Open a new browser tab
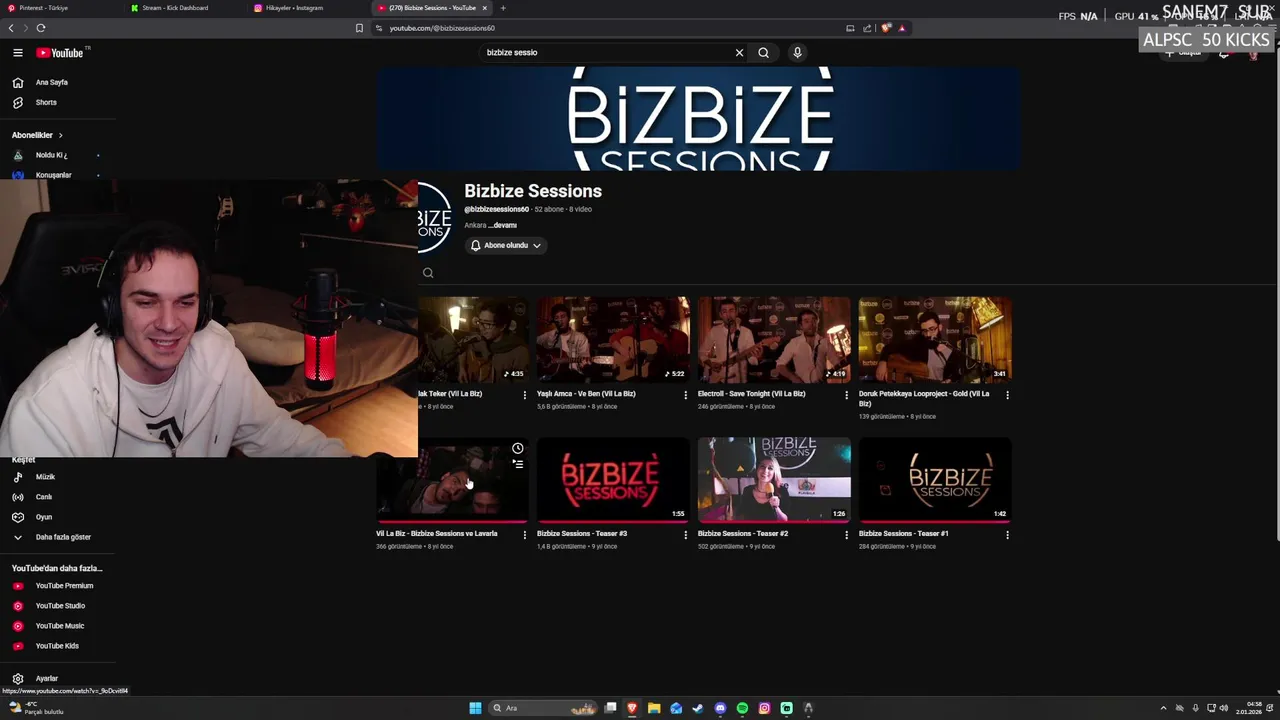Screen dimensions: 1280x720 click(x=503, y=8)
